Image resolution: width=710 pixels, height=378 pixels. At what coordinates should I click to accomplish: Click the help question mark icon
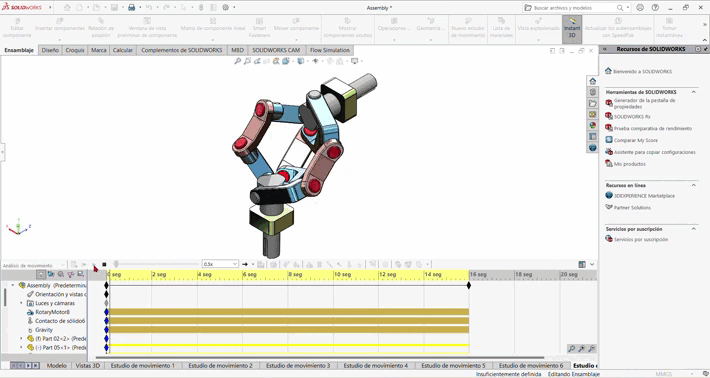(655, 8)
